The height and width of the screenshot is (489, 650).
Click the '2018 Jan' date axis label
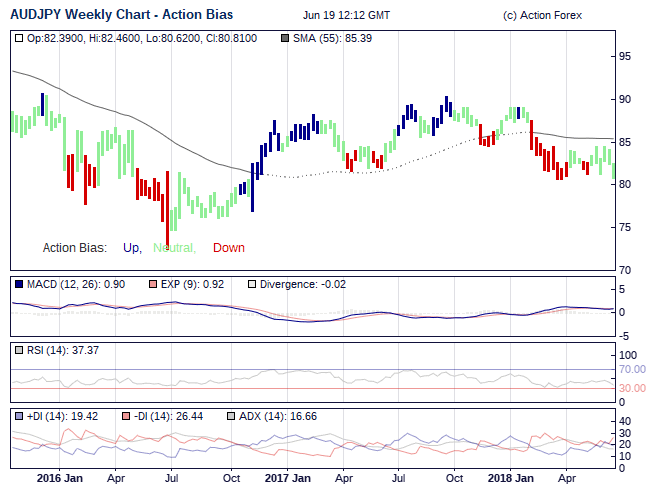511,478
